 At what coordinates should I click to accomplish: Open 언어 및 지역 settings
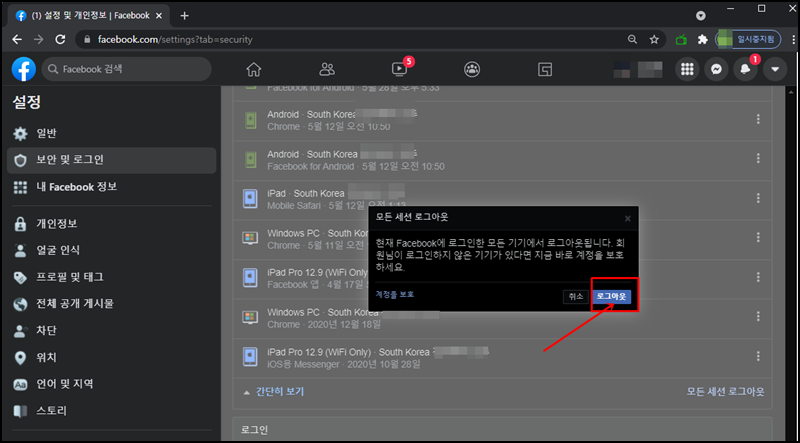tap(112, 384)
